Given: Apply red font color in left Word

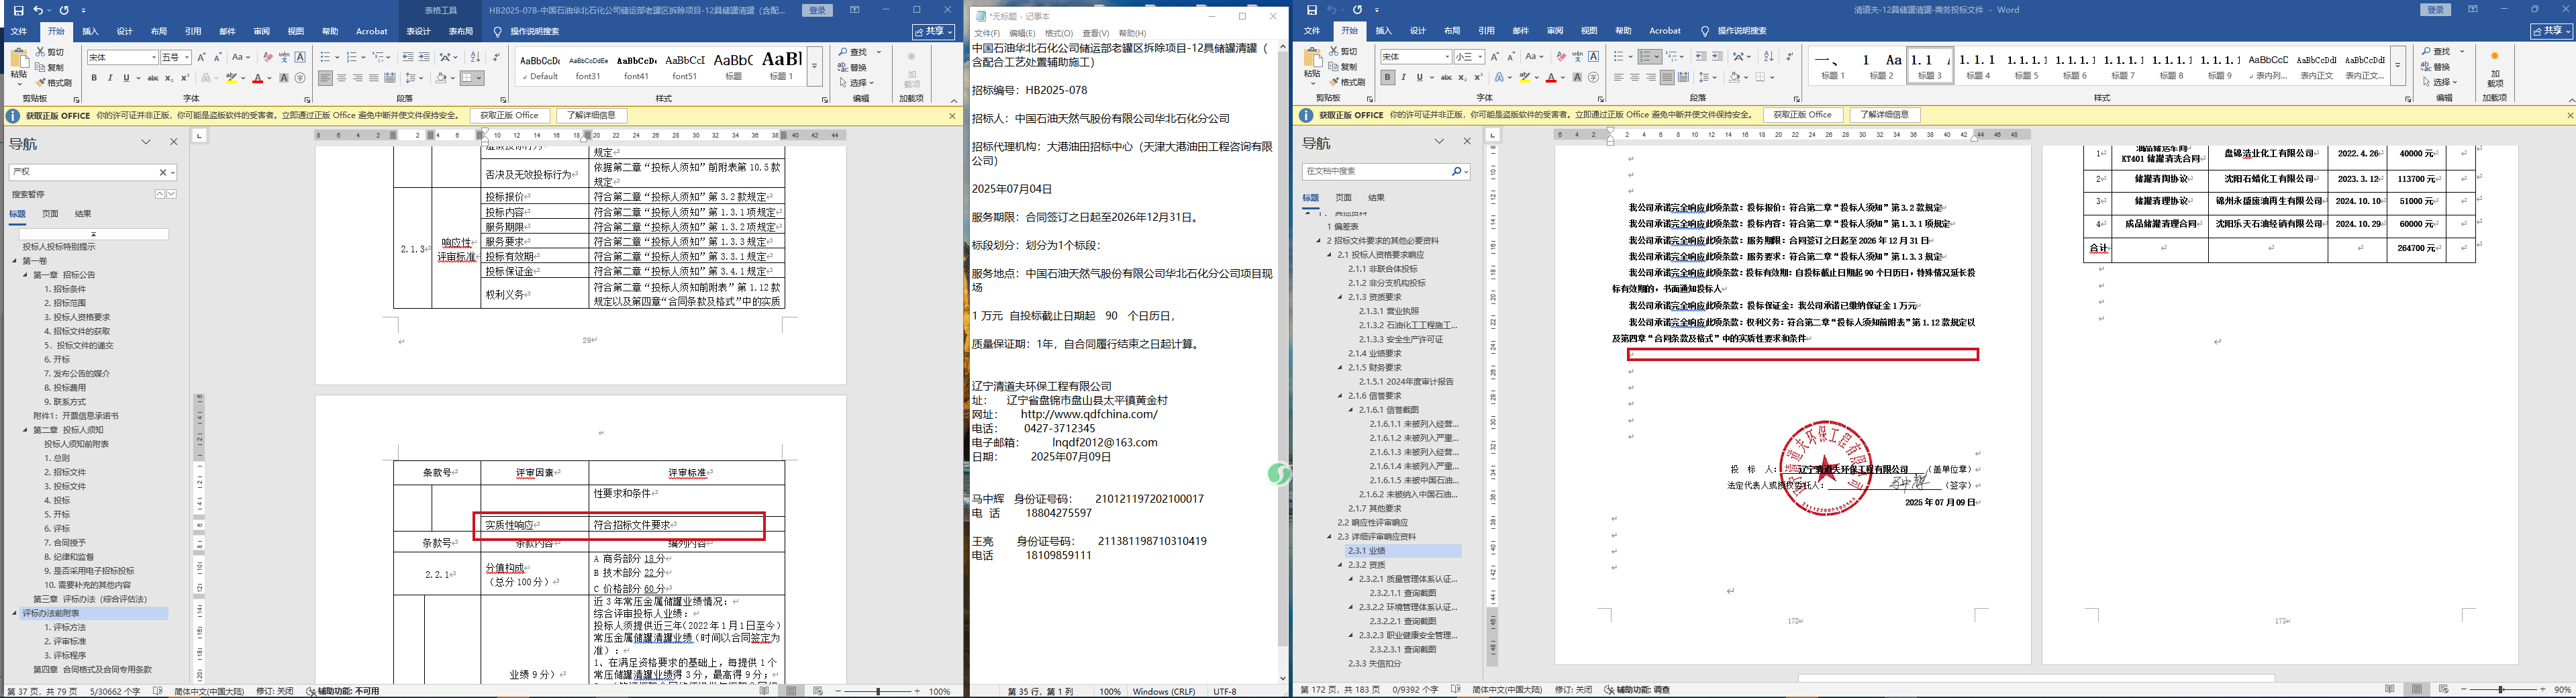Looking at the screenshot, I should click(258, 78).
